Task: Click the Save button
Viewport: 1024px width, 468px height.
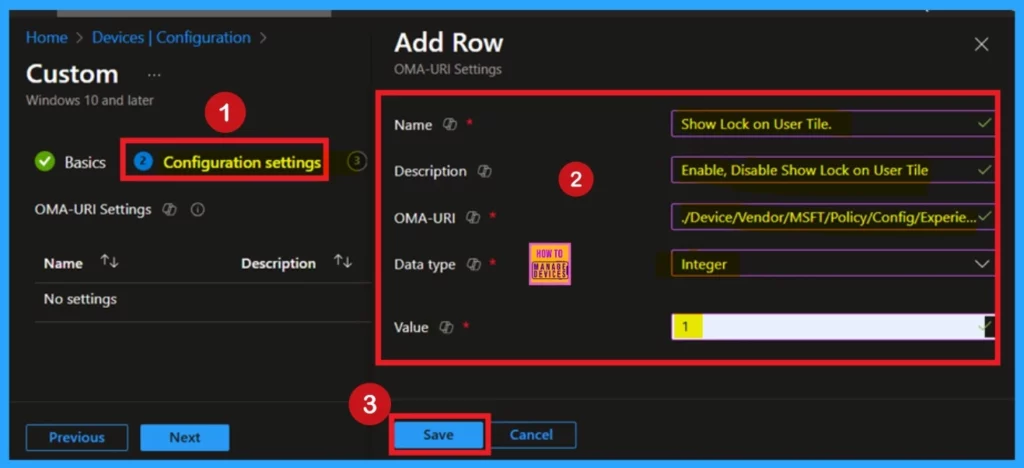Action: [x=438, y=435]
